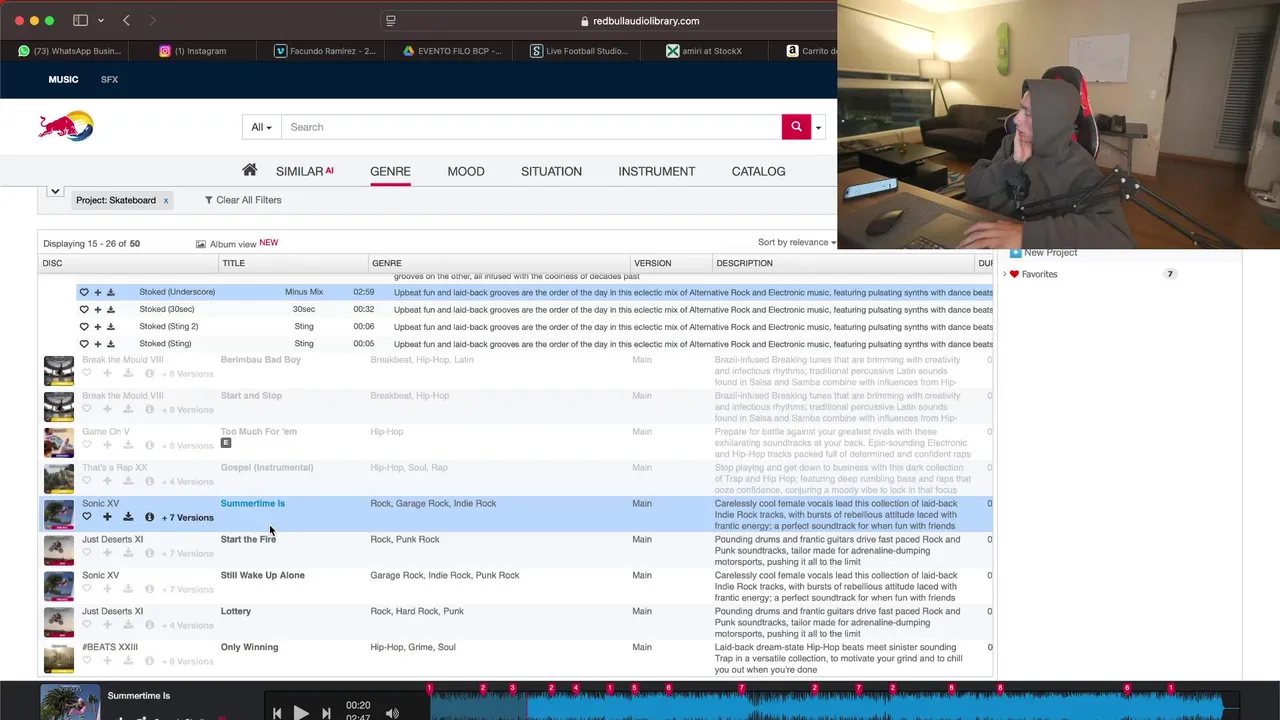Image resolution: width=1280 pixels, height=720 pixels.
Task: Download the Summertime Is track
Action: coord(128,517)
